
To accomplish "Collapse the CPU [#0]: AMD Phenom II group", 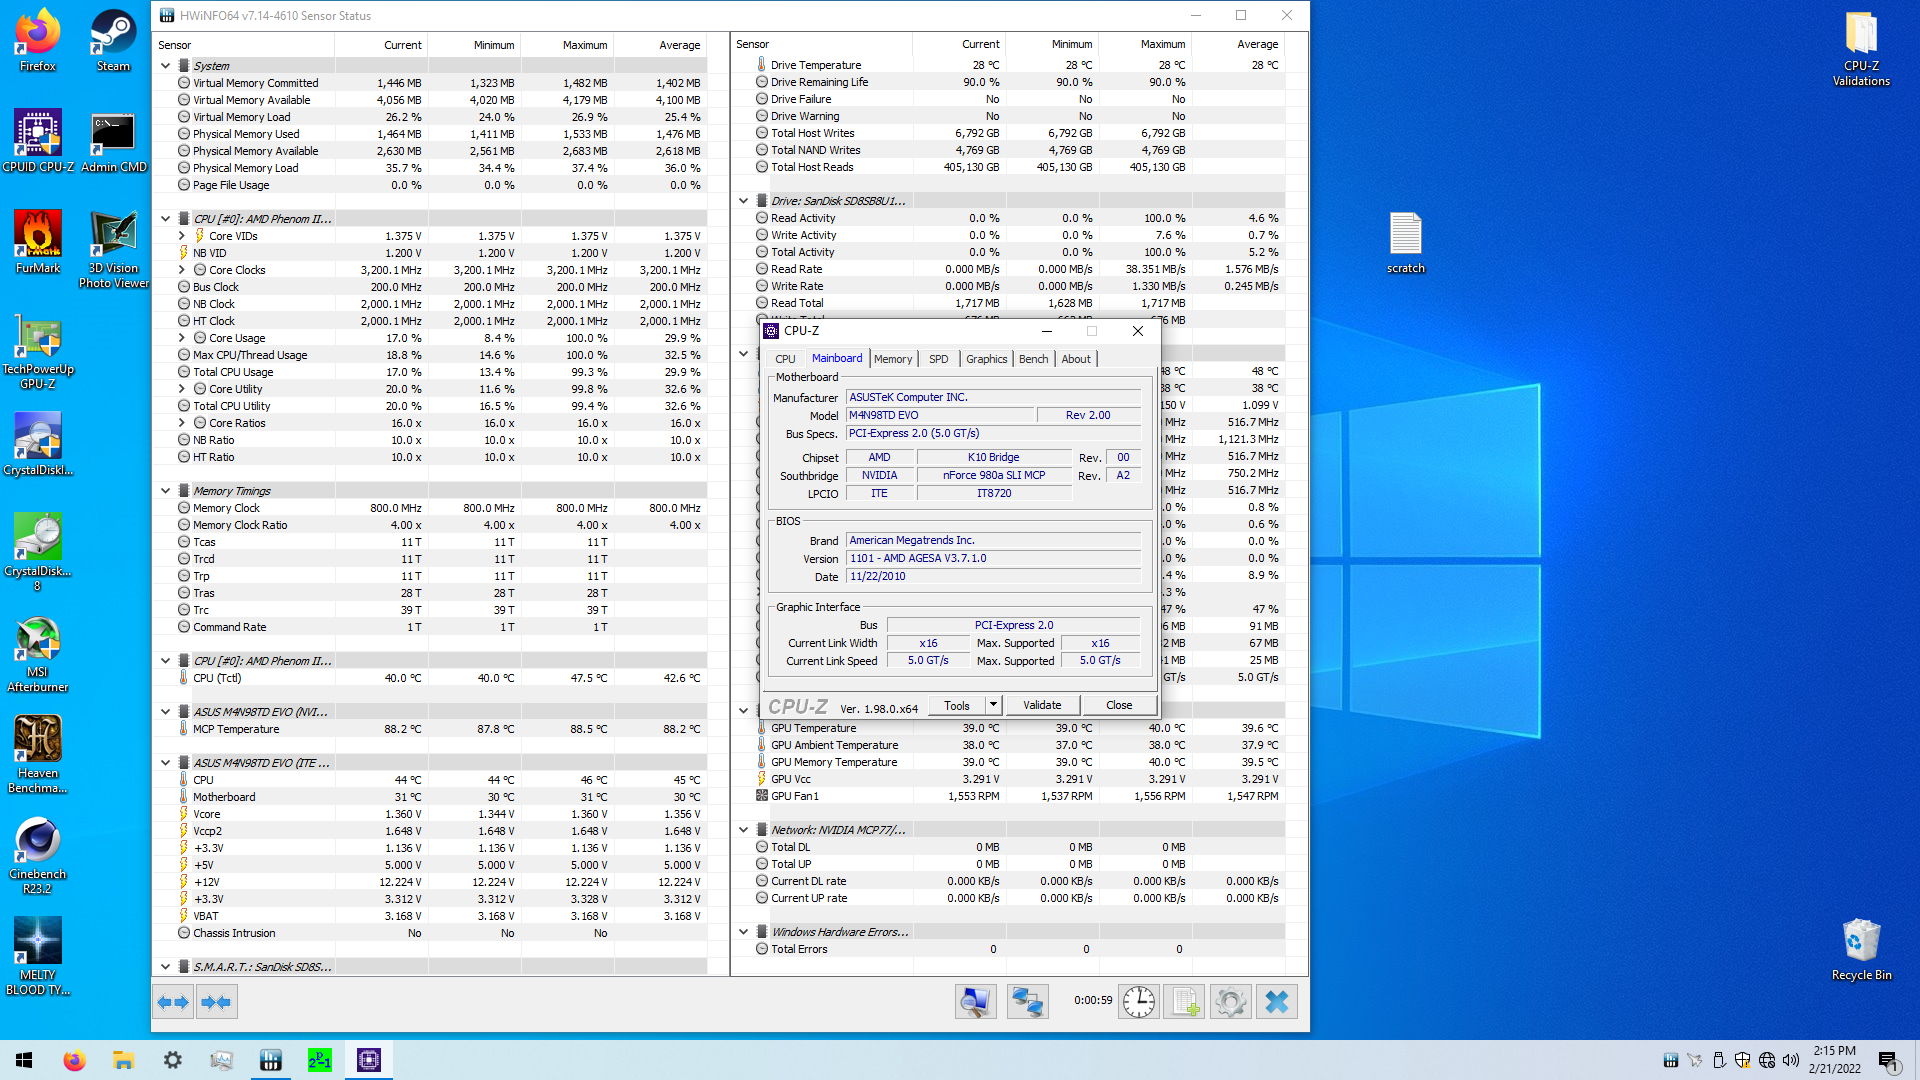I will 165,219.
